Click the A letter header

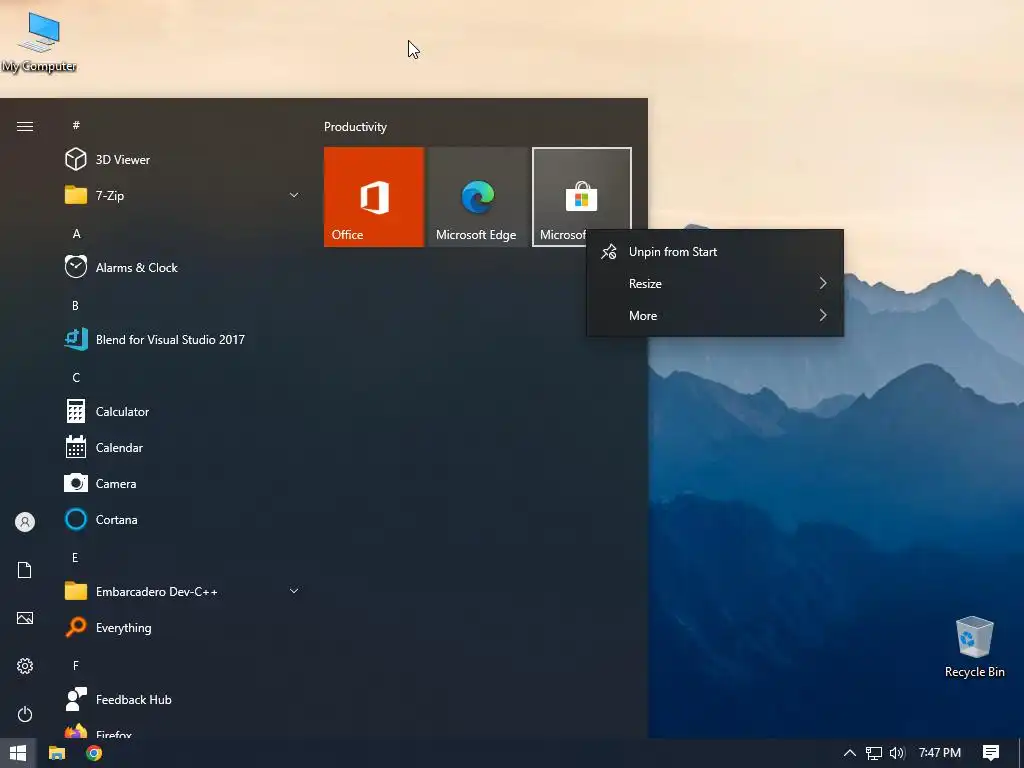pyautogui.click(x=76, y=233)
